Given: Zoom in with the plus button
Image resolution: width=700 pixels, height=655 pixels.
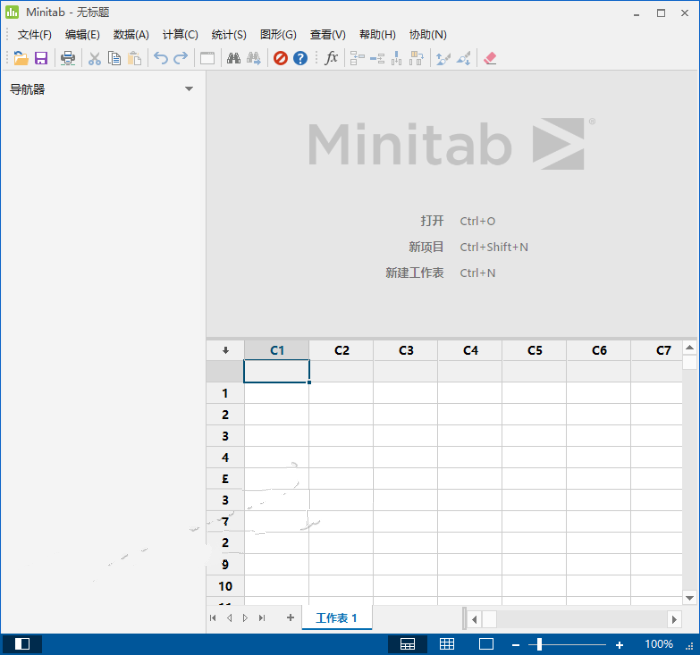Looking at the screenshot, I should (x=619, y=645).
